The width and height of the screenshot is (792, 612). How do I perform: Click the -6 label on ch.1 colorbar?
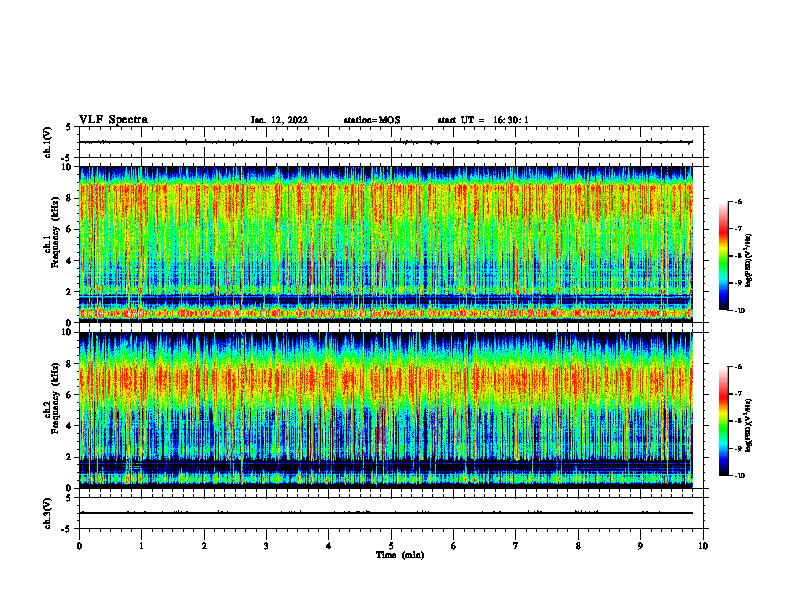738,201
